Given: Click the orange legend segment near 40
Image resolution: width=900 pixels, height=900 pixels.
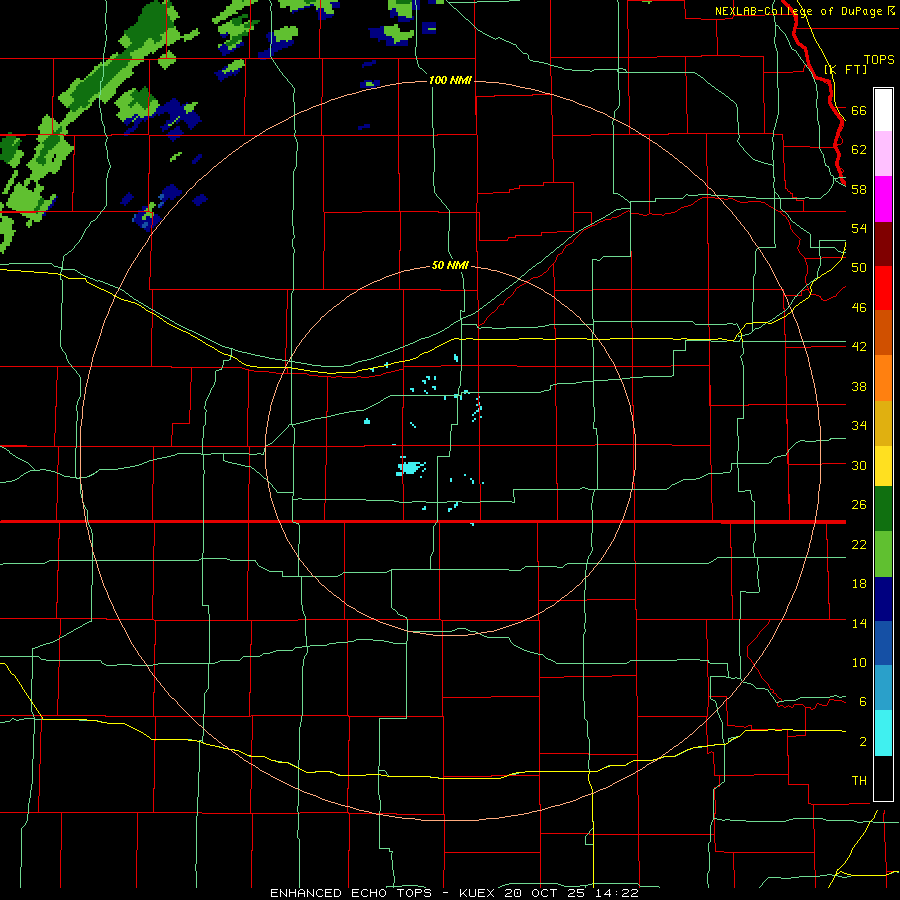Looking at the screenshot, I should pyautogui.click(x=883, y=378).
